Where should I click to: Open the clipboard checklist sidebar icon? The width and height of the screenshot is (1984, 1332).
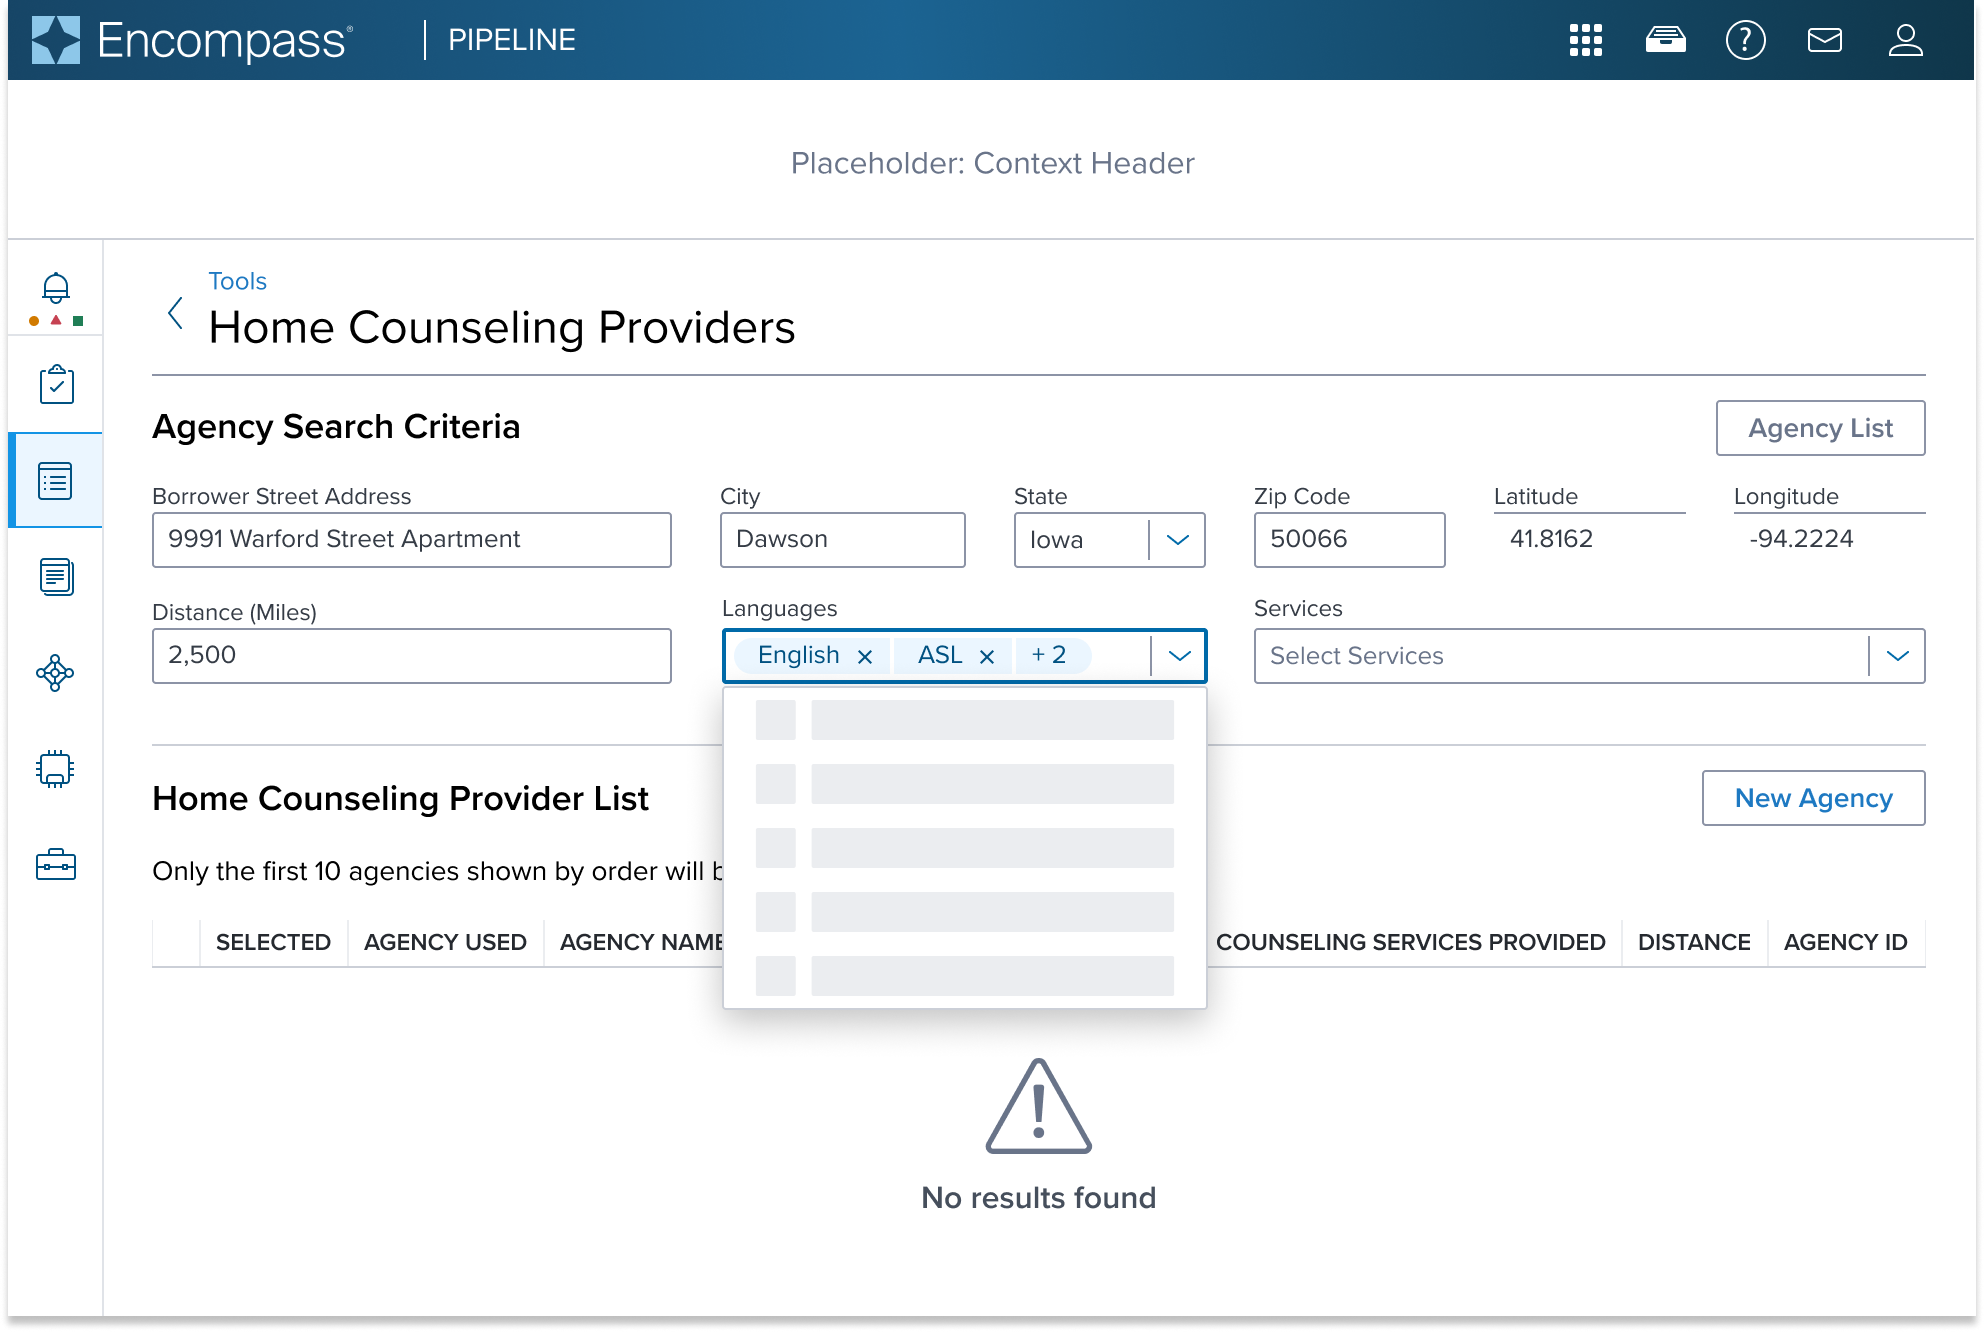coord(56,384)
